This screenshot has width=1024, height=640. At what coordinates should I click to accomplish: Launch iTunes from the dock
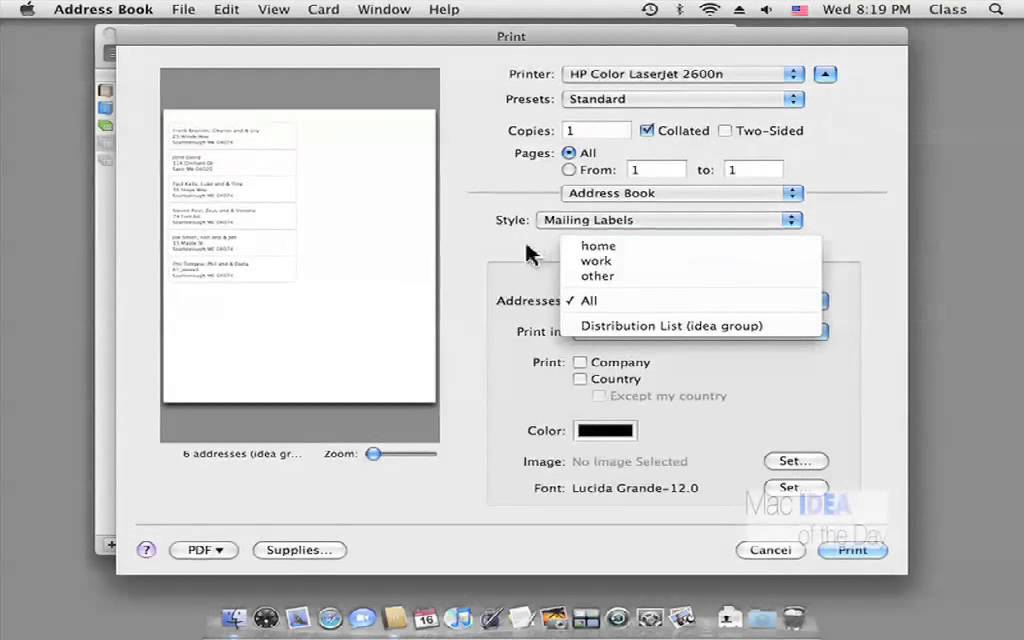coord(458,618)
